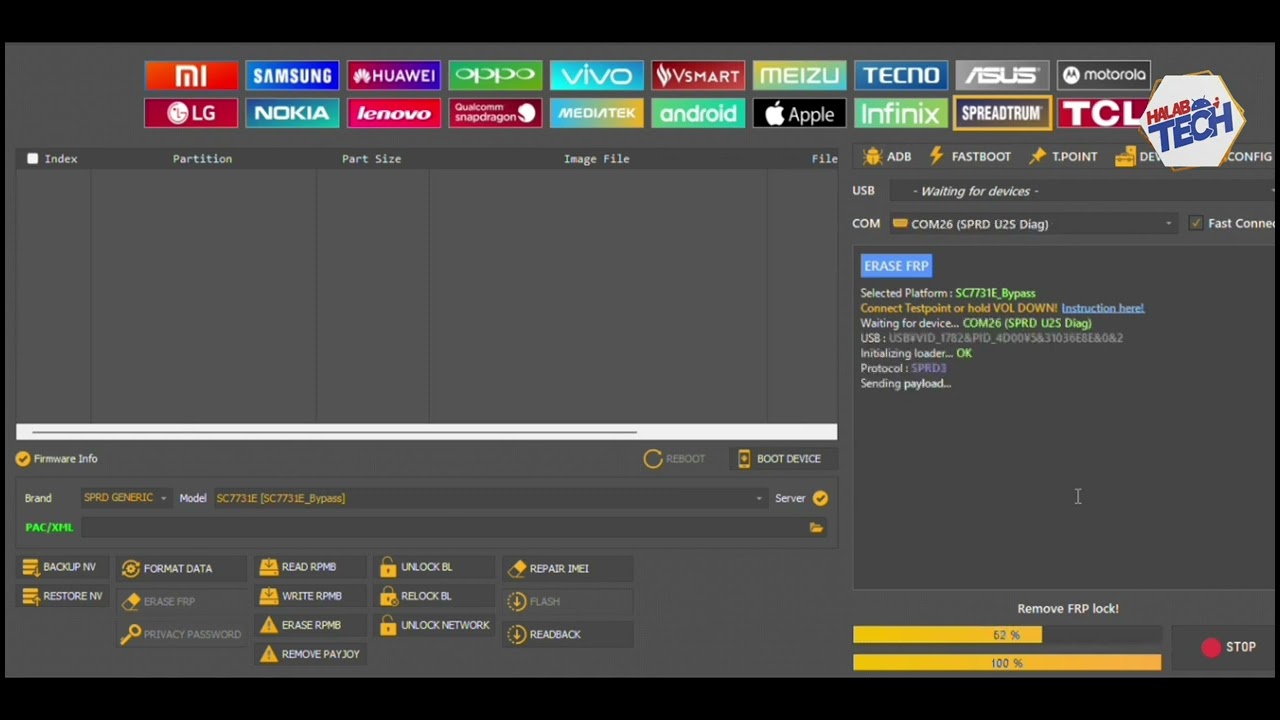Click the ERASE FRP log heading
1280x720 pixels.
(896, 266)
